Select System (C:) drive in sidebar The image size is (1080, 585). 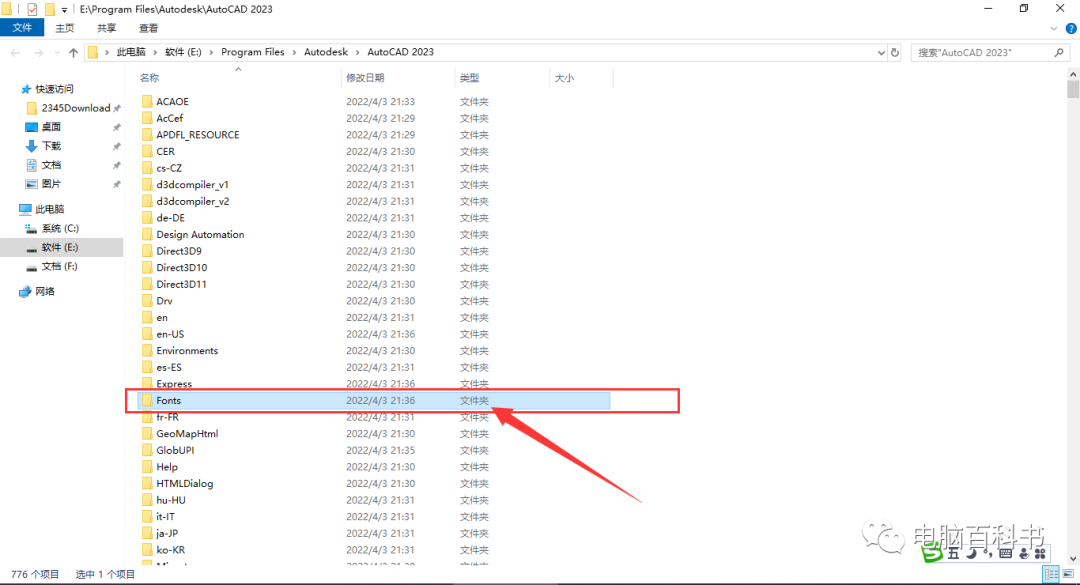click(x=52, y=228)
